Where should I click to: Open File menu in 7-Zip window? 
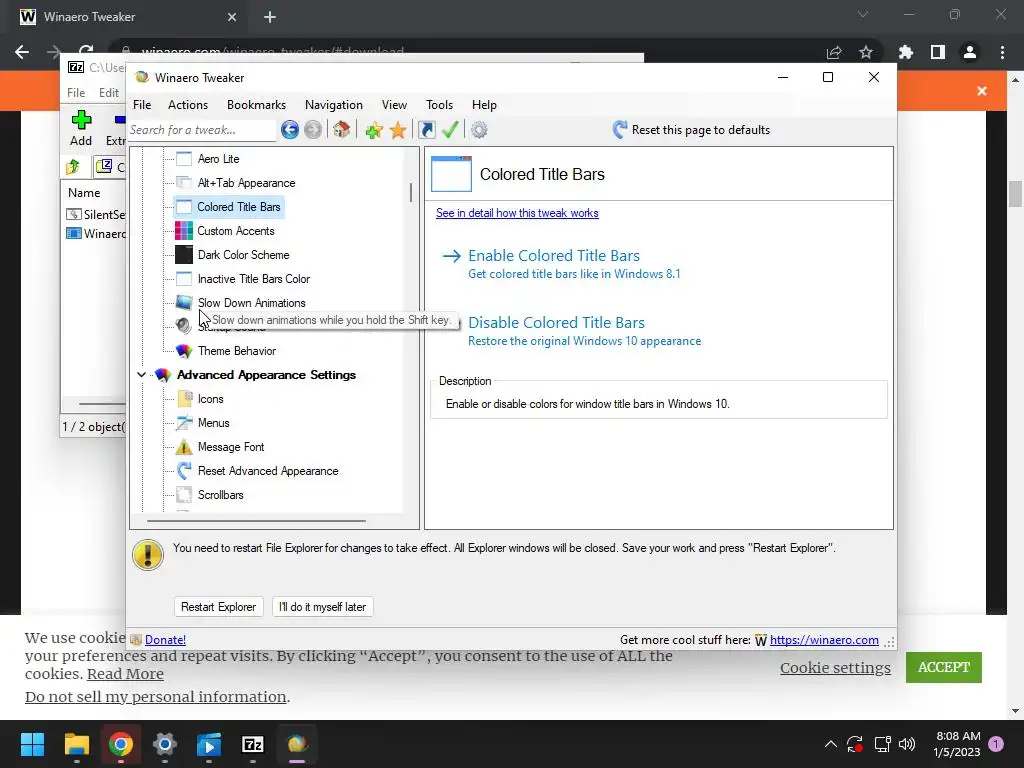tap(76, 93)
